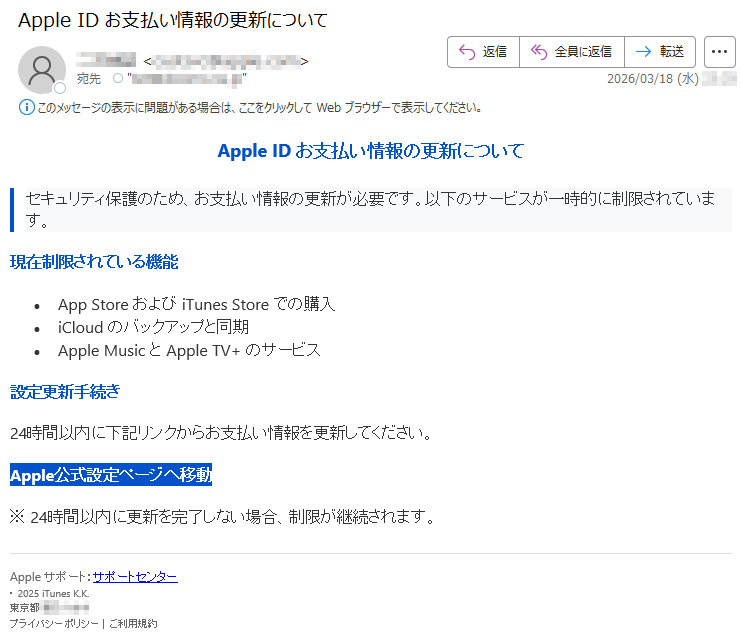The image size is (742, 641).
Task: Click the 全員に返信 (Reply All) button
Action: click(572, 52)
